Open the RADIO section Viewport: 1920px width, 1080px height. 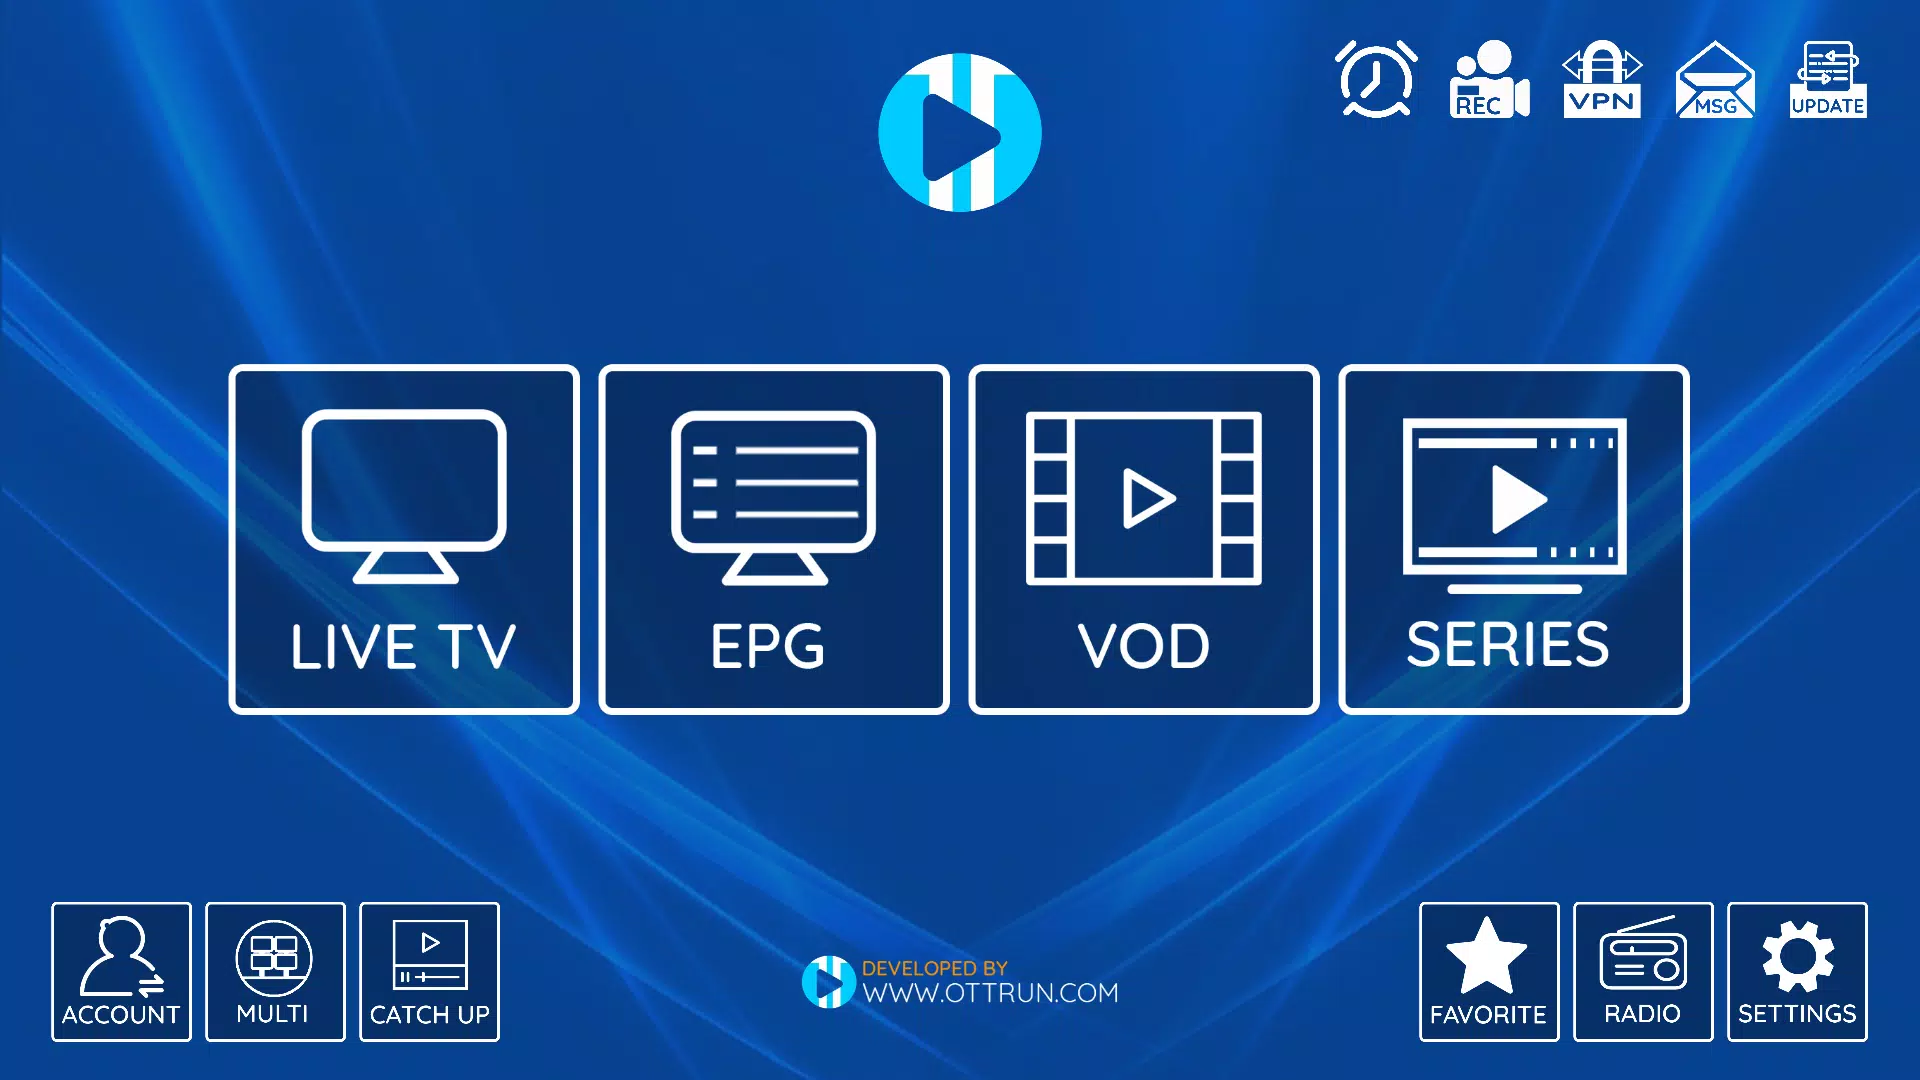1643,972
